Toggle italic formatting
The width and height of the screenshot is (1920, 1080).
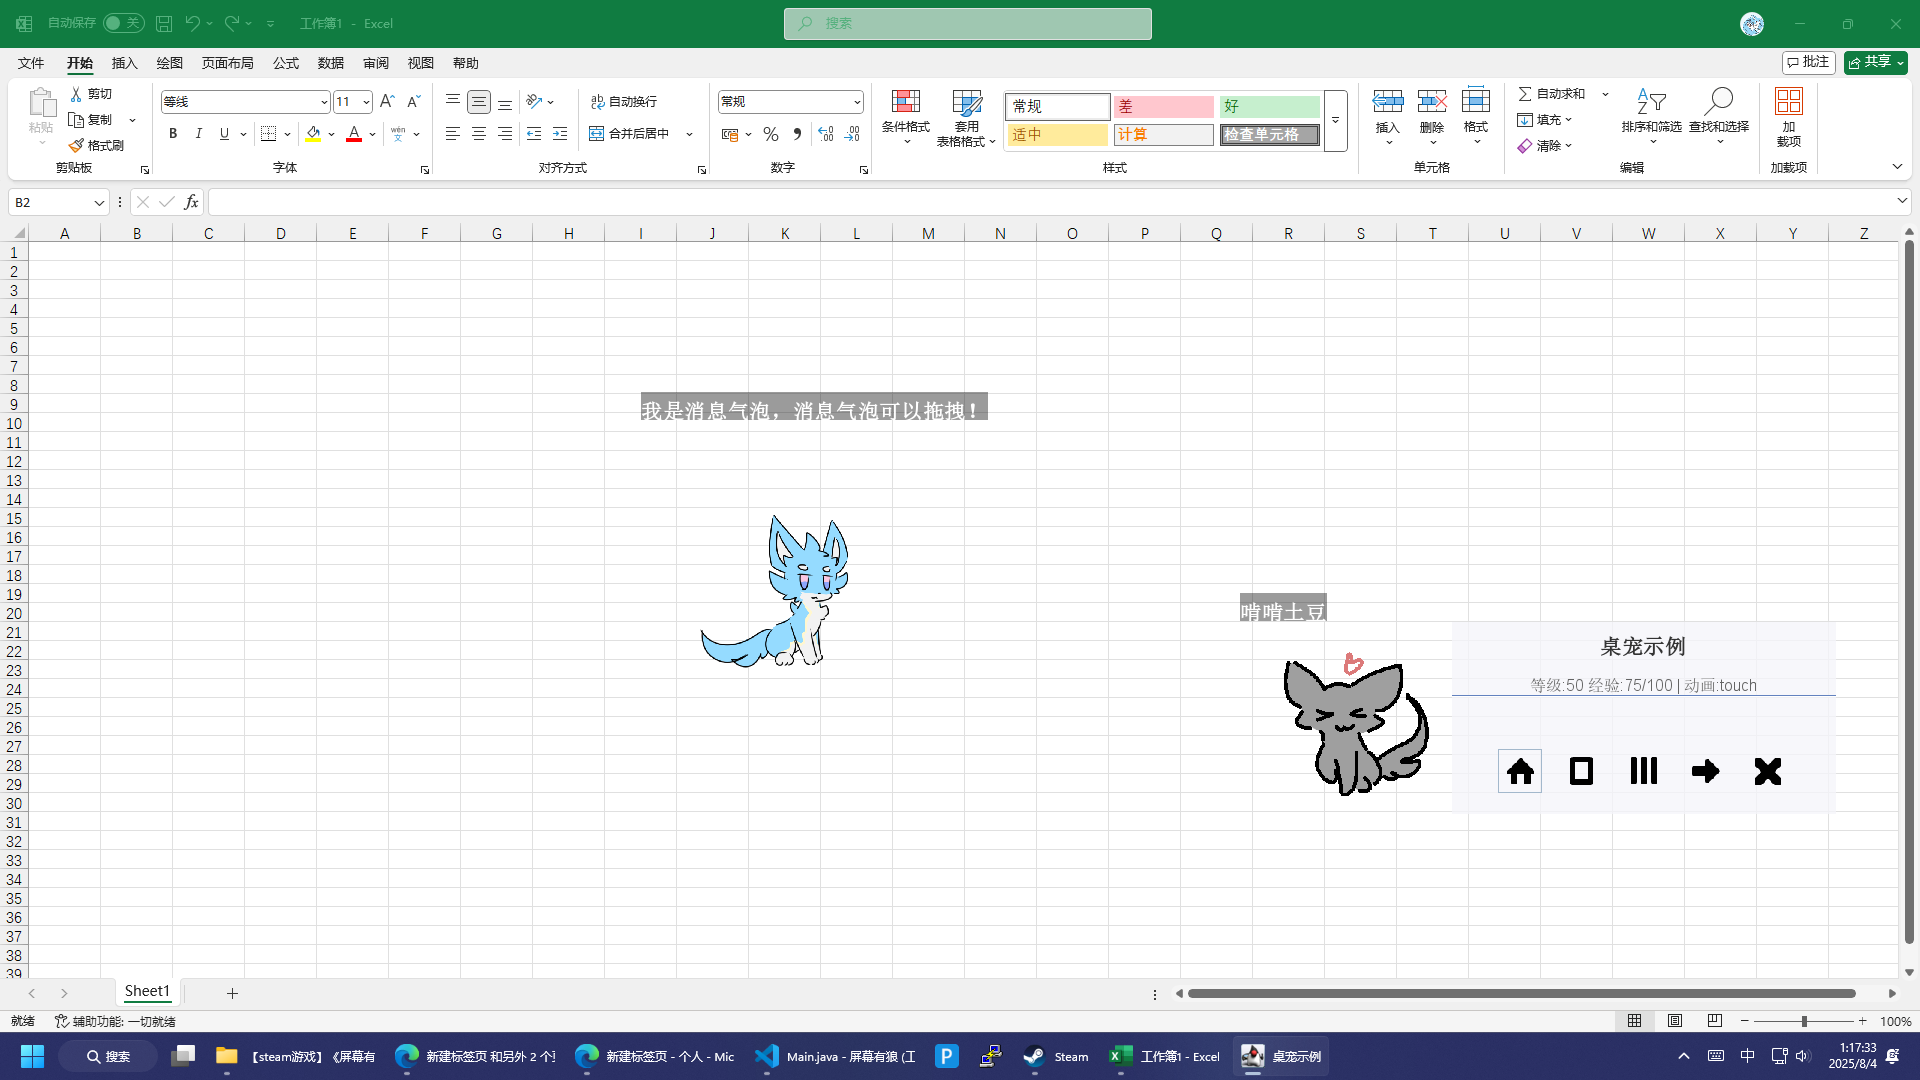click(x=198, y=134)
